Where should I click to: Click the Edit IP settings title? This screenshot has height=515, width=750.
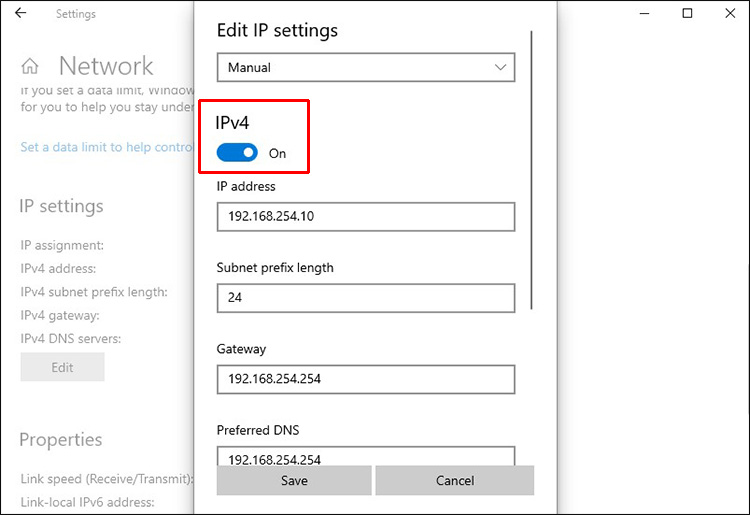pos(277,30)
